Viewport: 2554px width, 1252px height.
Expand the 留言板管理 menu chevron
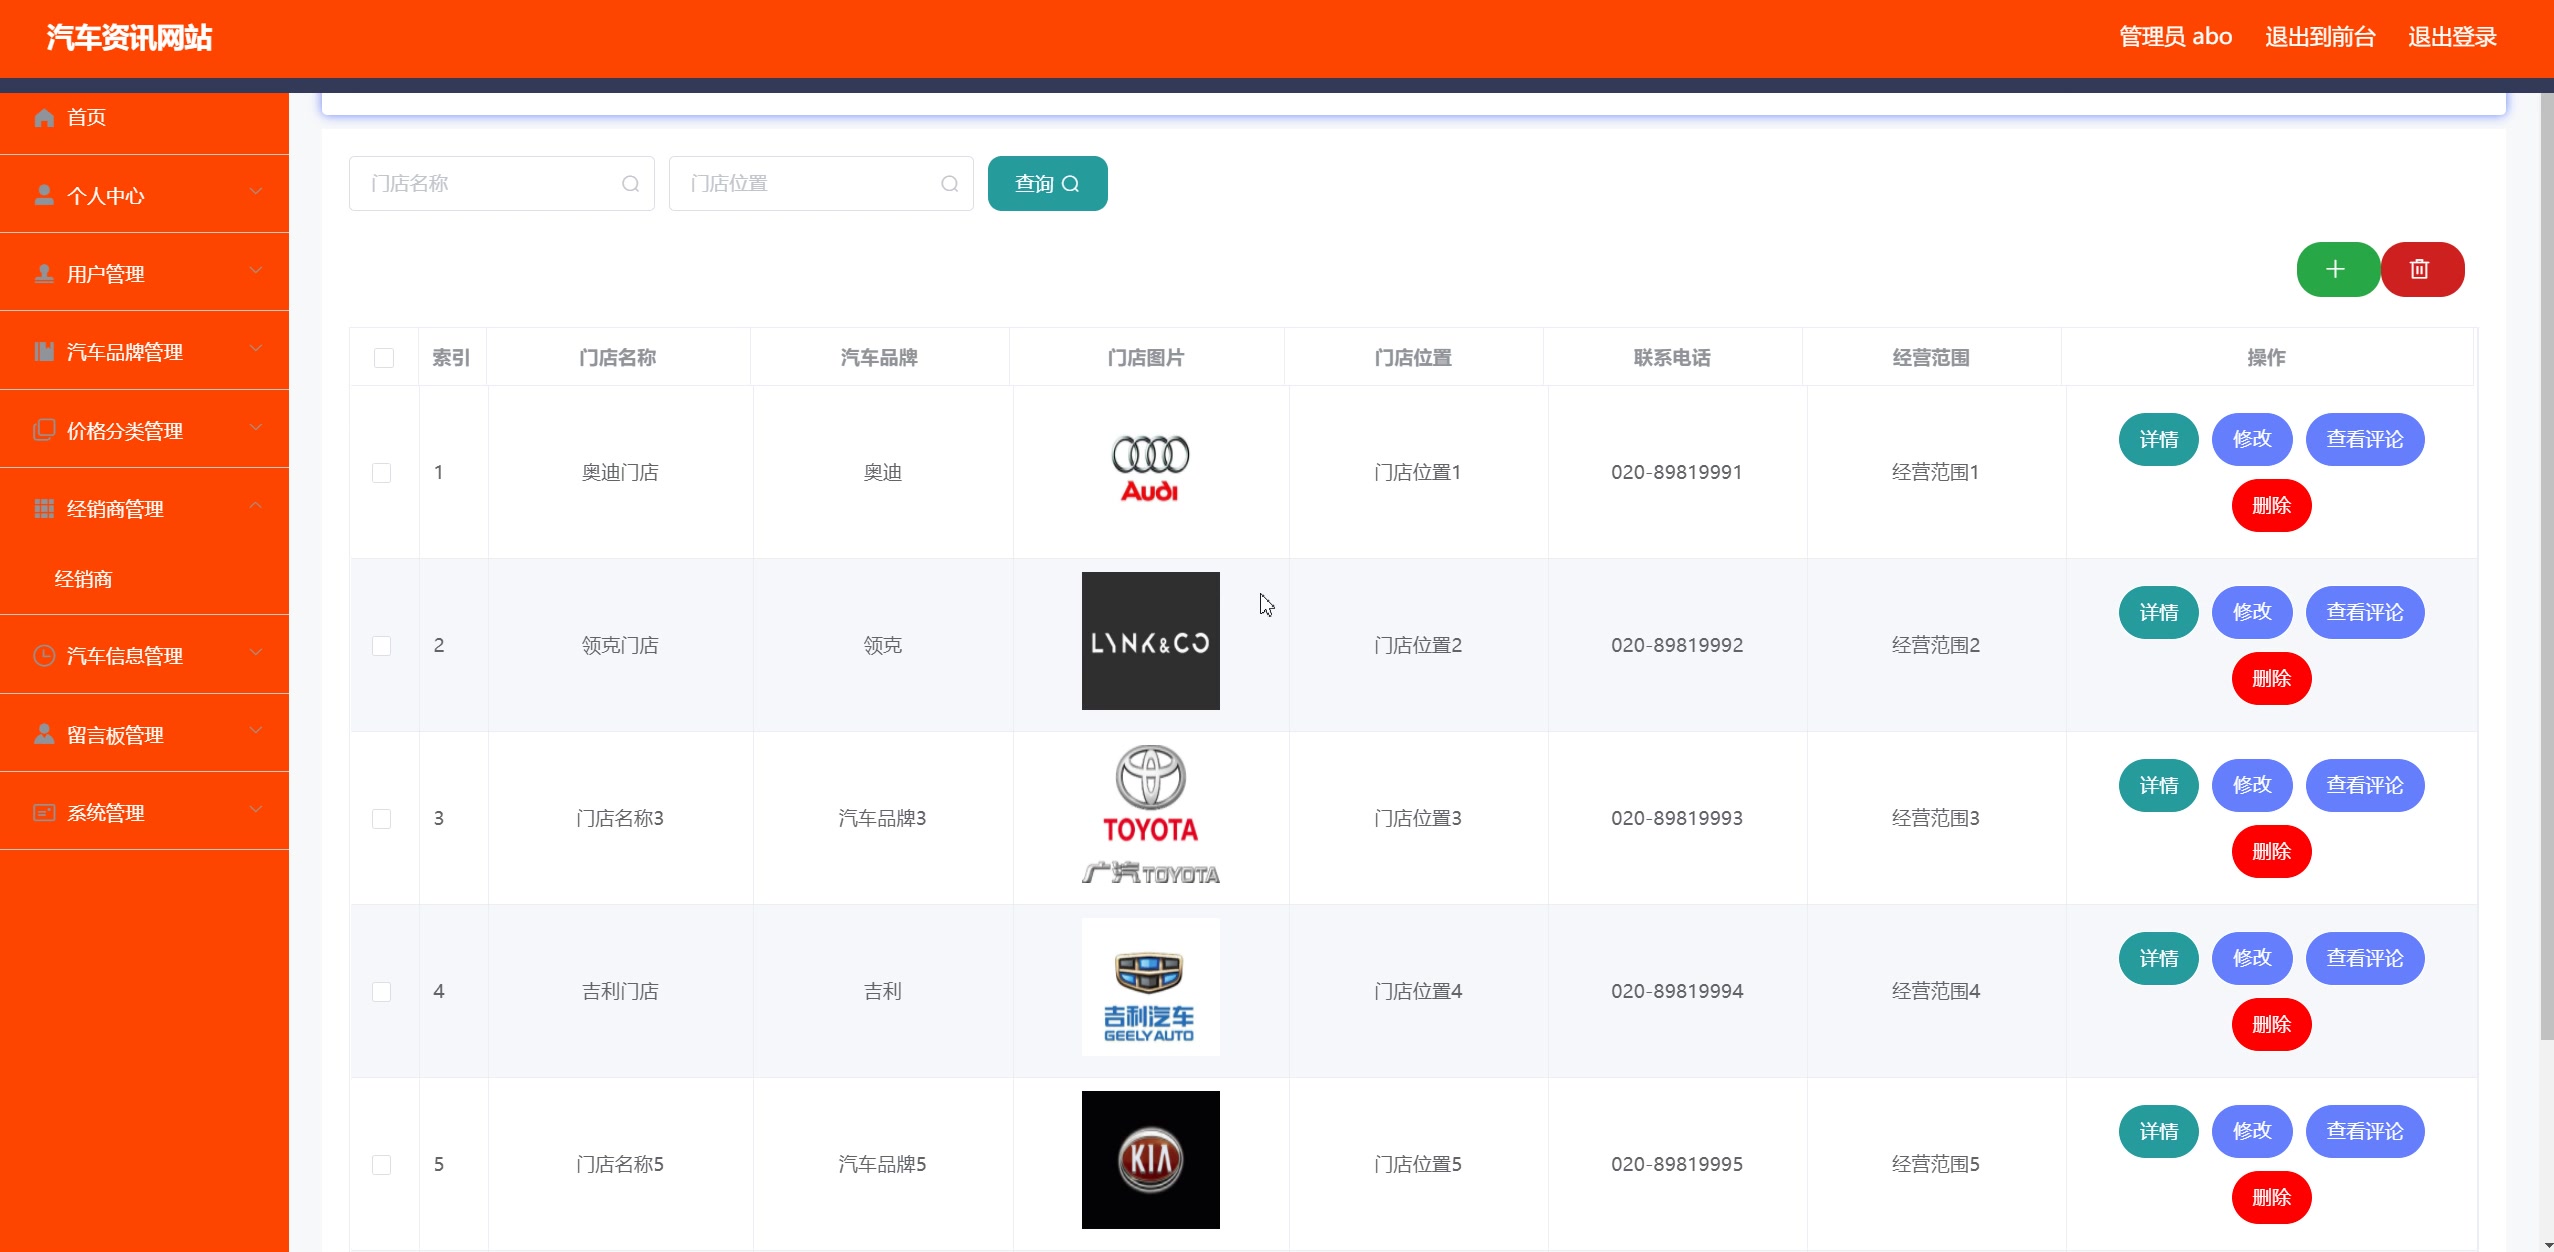click(256, 731)
